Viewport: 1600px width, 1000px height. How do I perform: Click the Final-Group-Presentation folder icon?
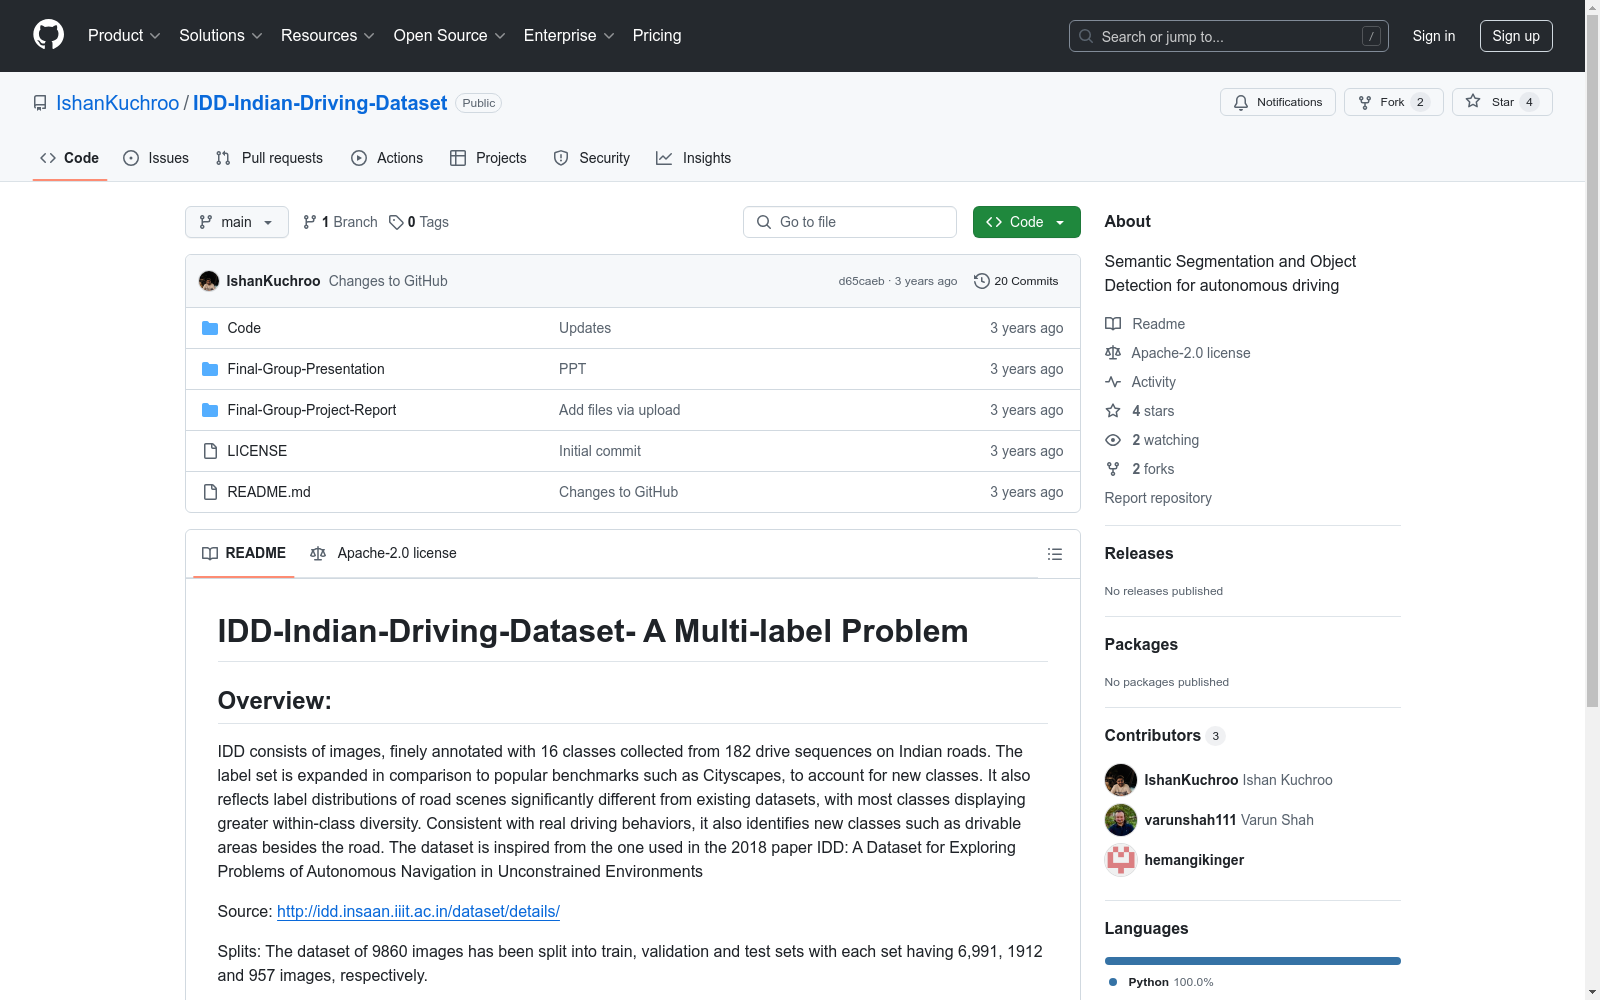click(x=210, y=369)
